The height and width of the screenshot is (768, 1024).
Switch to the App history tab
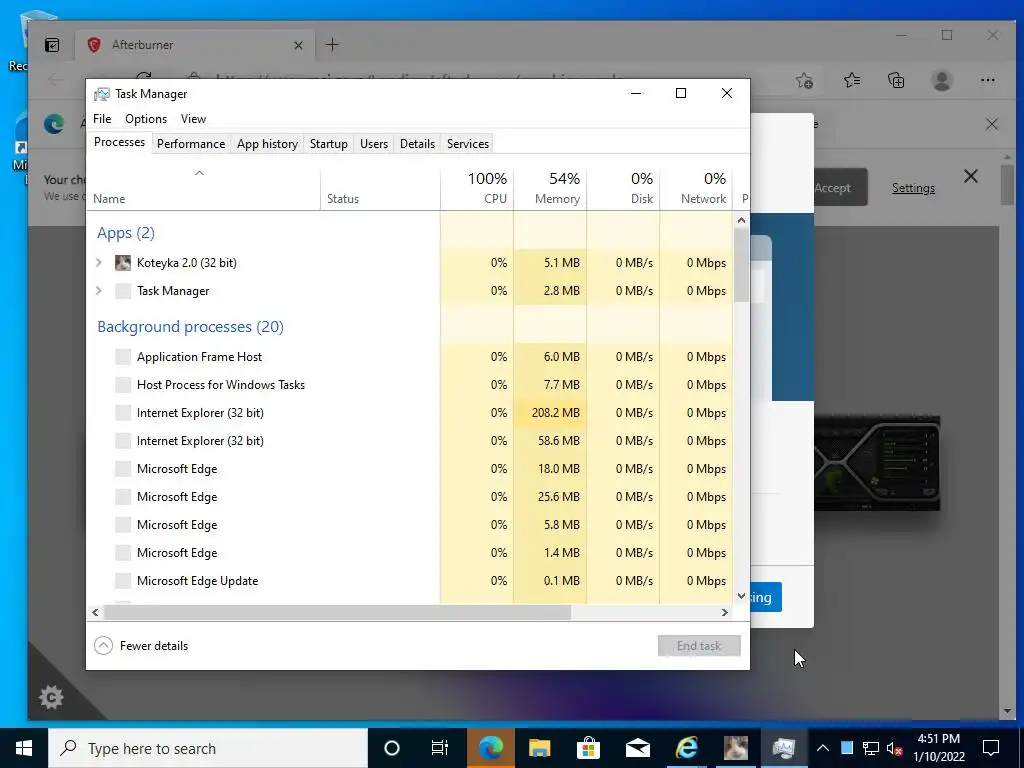[x=267, y=144]
